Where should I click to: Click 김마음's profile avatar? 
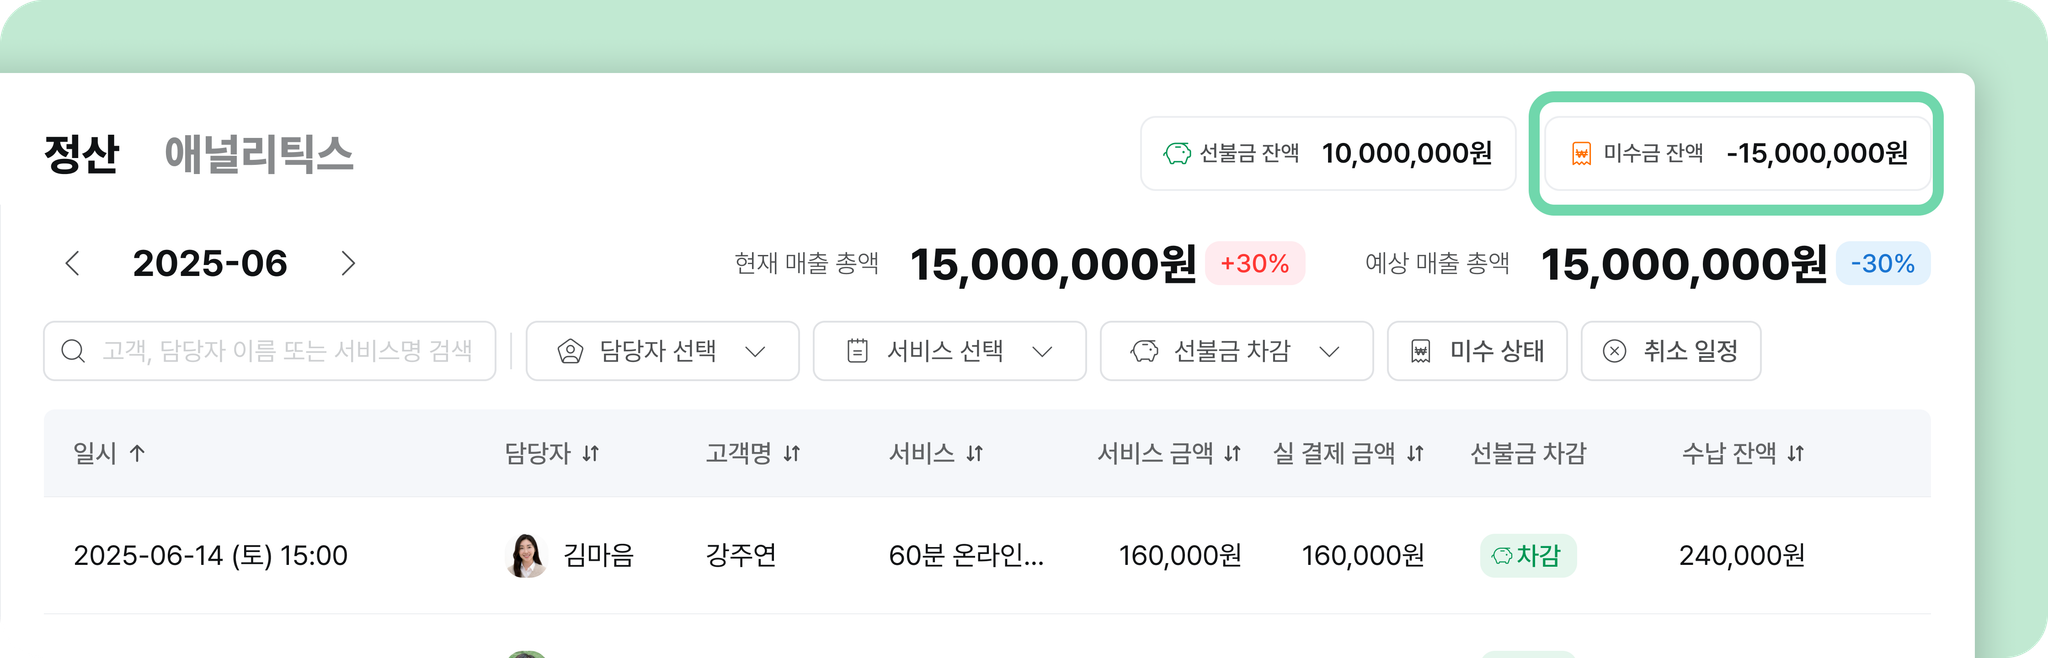coord(526,555)
